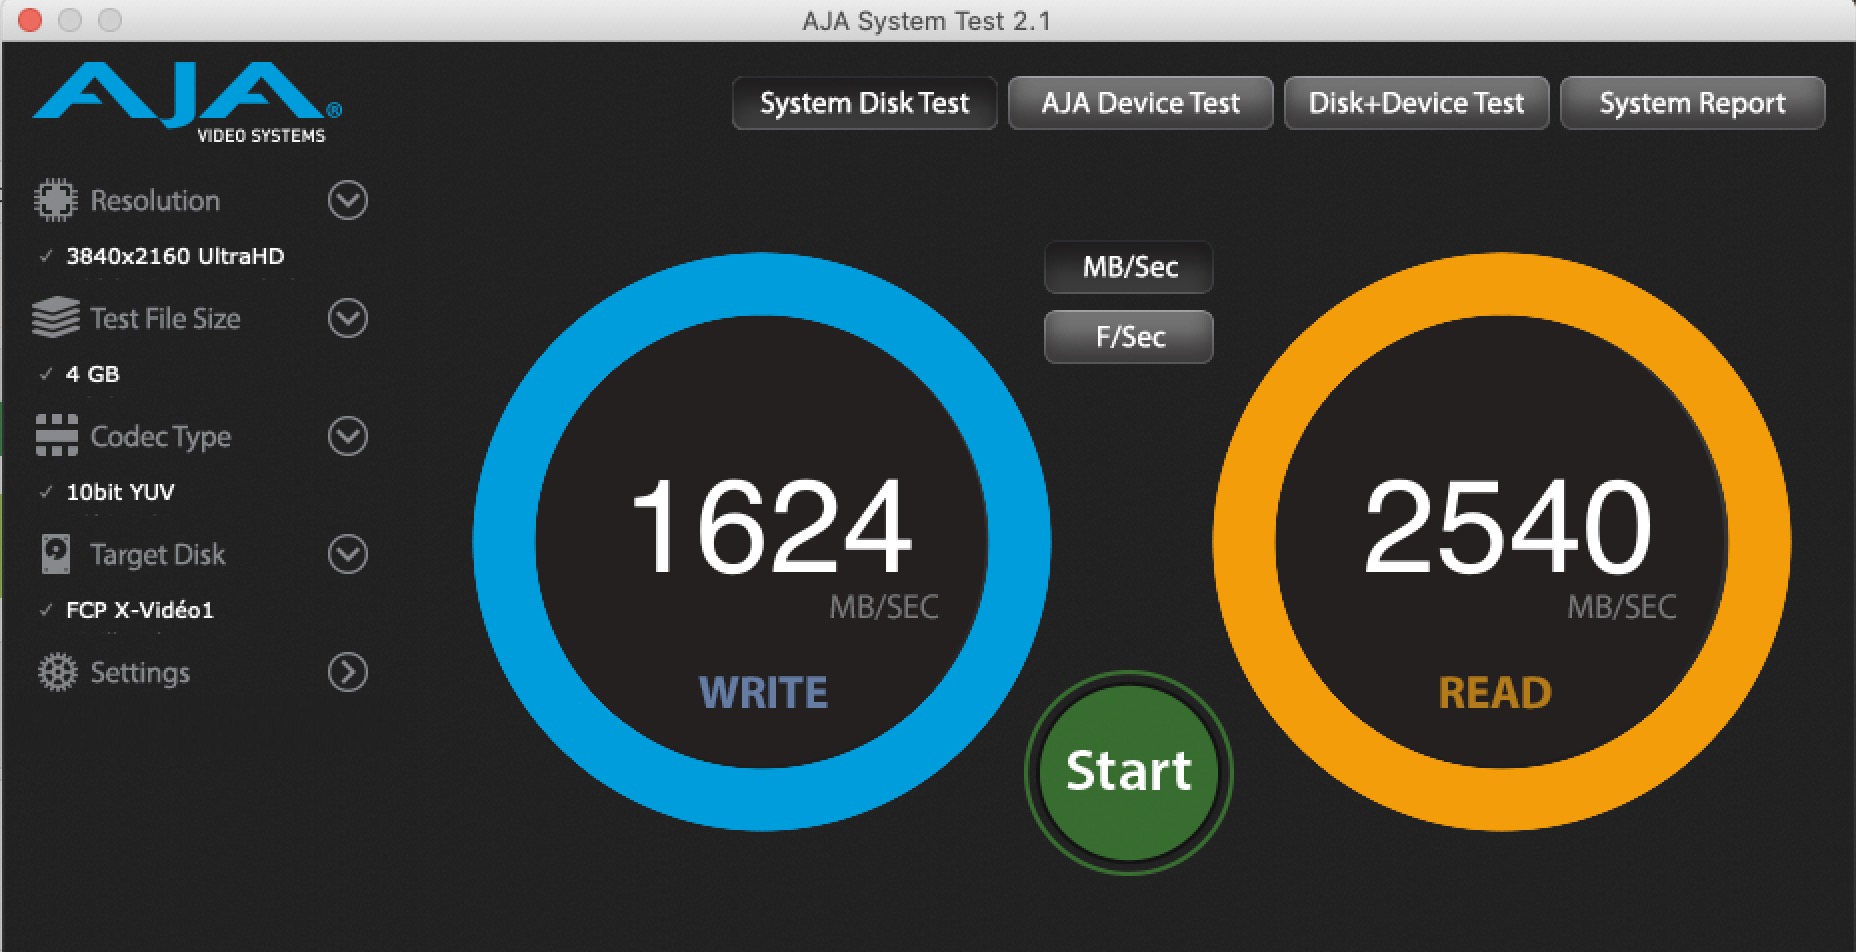Select the 4 GB file size value
1856x952 pixels.
tap(92, 374)
